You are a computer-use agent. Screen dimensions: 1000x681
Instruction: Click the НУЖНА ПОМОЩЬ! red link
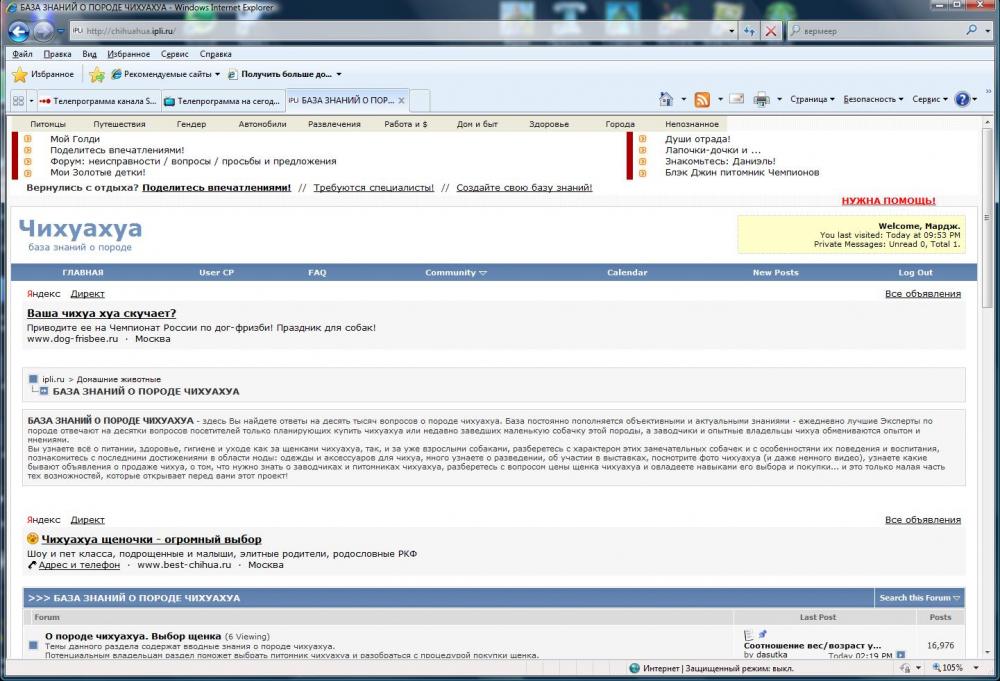pyautogui.click(x=888, y=201)
